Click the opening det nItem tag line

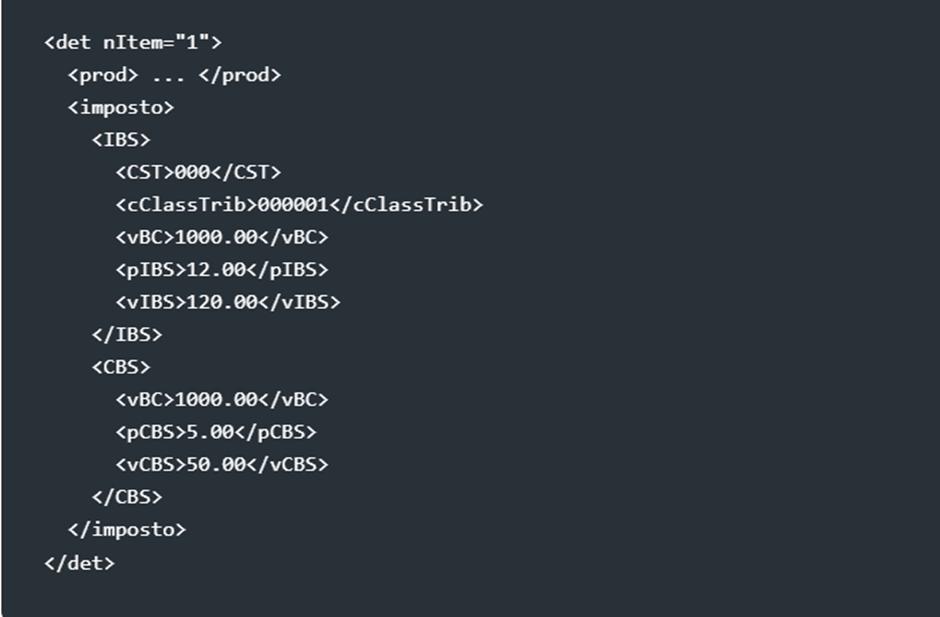[x=132, y=42]
